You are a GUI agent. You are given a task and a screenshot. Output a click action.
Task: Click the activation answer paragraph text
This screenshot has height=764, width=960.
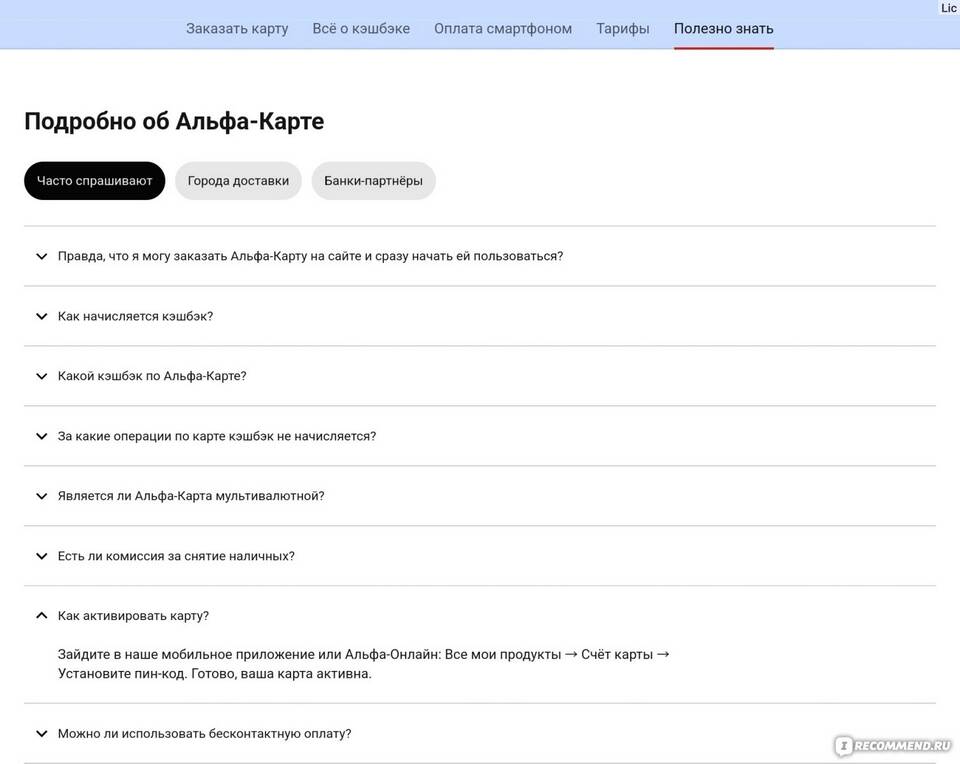[364, 664]
